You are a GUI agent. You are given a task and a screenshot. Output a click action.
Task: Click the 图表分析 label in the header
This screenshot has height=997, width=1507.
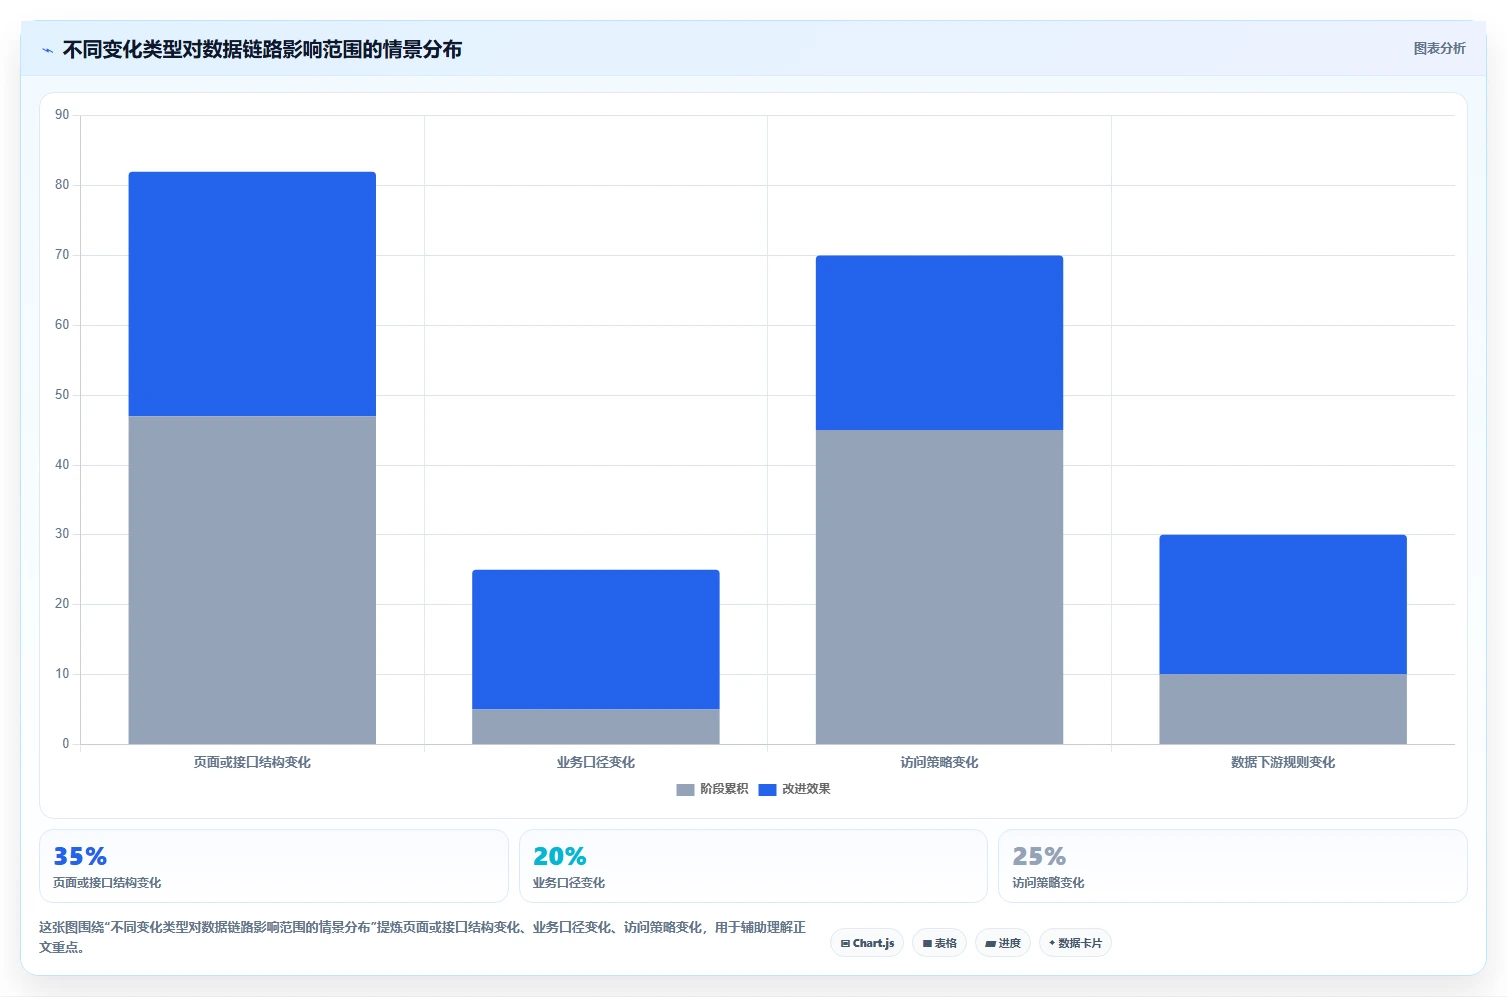1439,48
